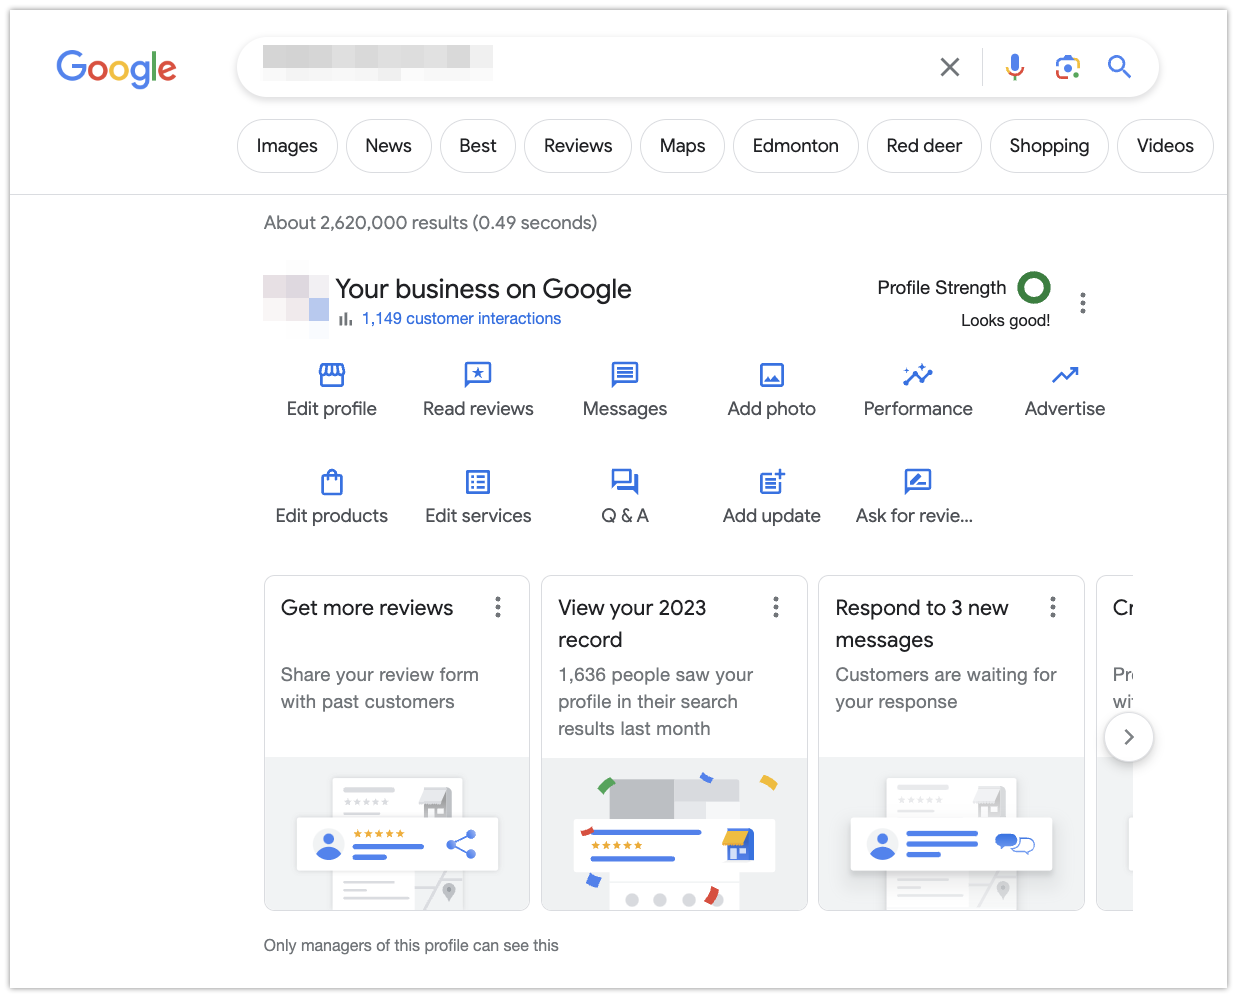This screenshot has width=1237, height=998.
Task: Start voice search with microphone icon
Action: coord(1015,67)
